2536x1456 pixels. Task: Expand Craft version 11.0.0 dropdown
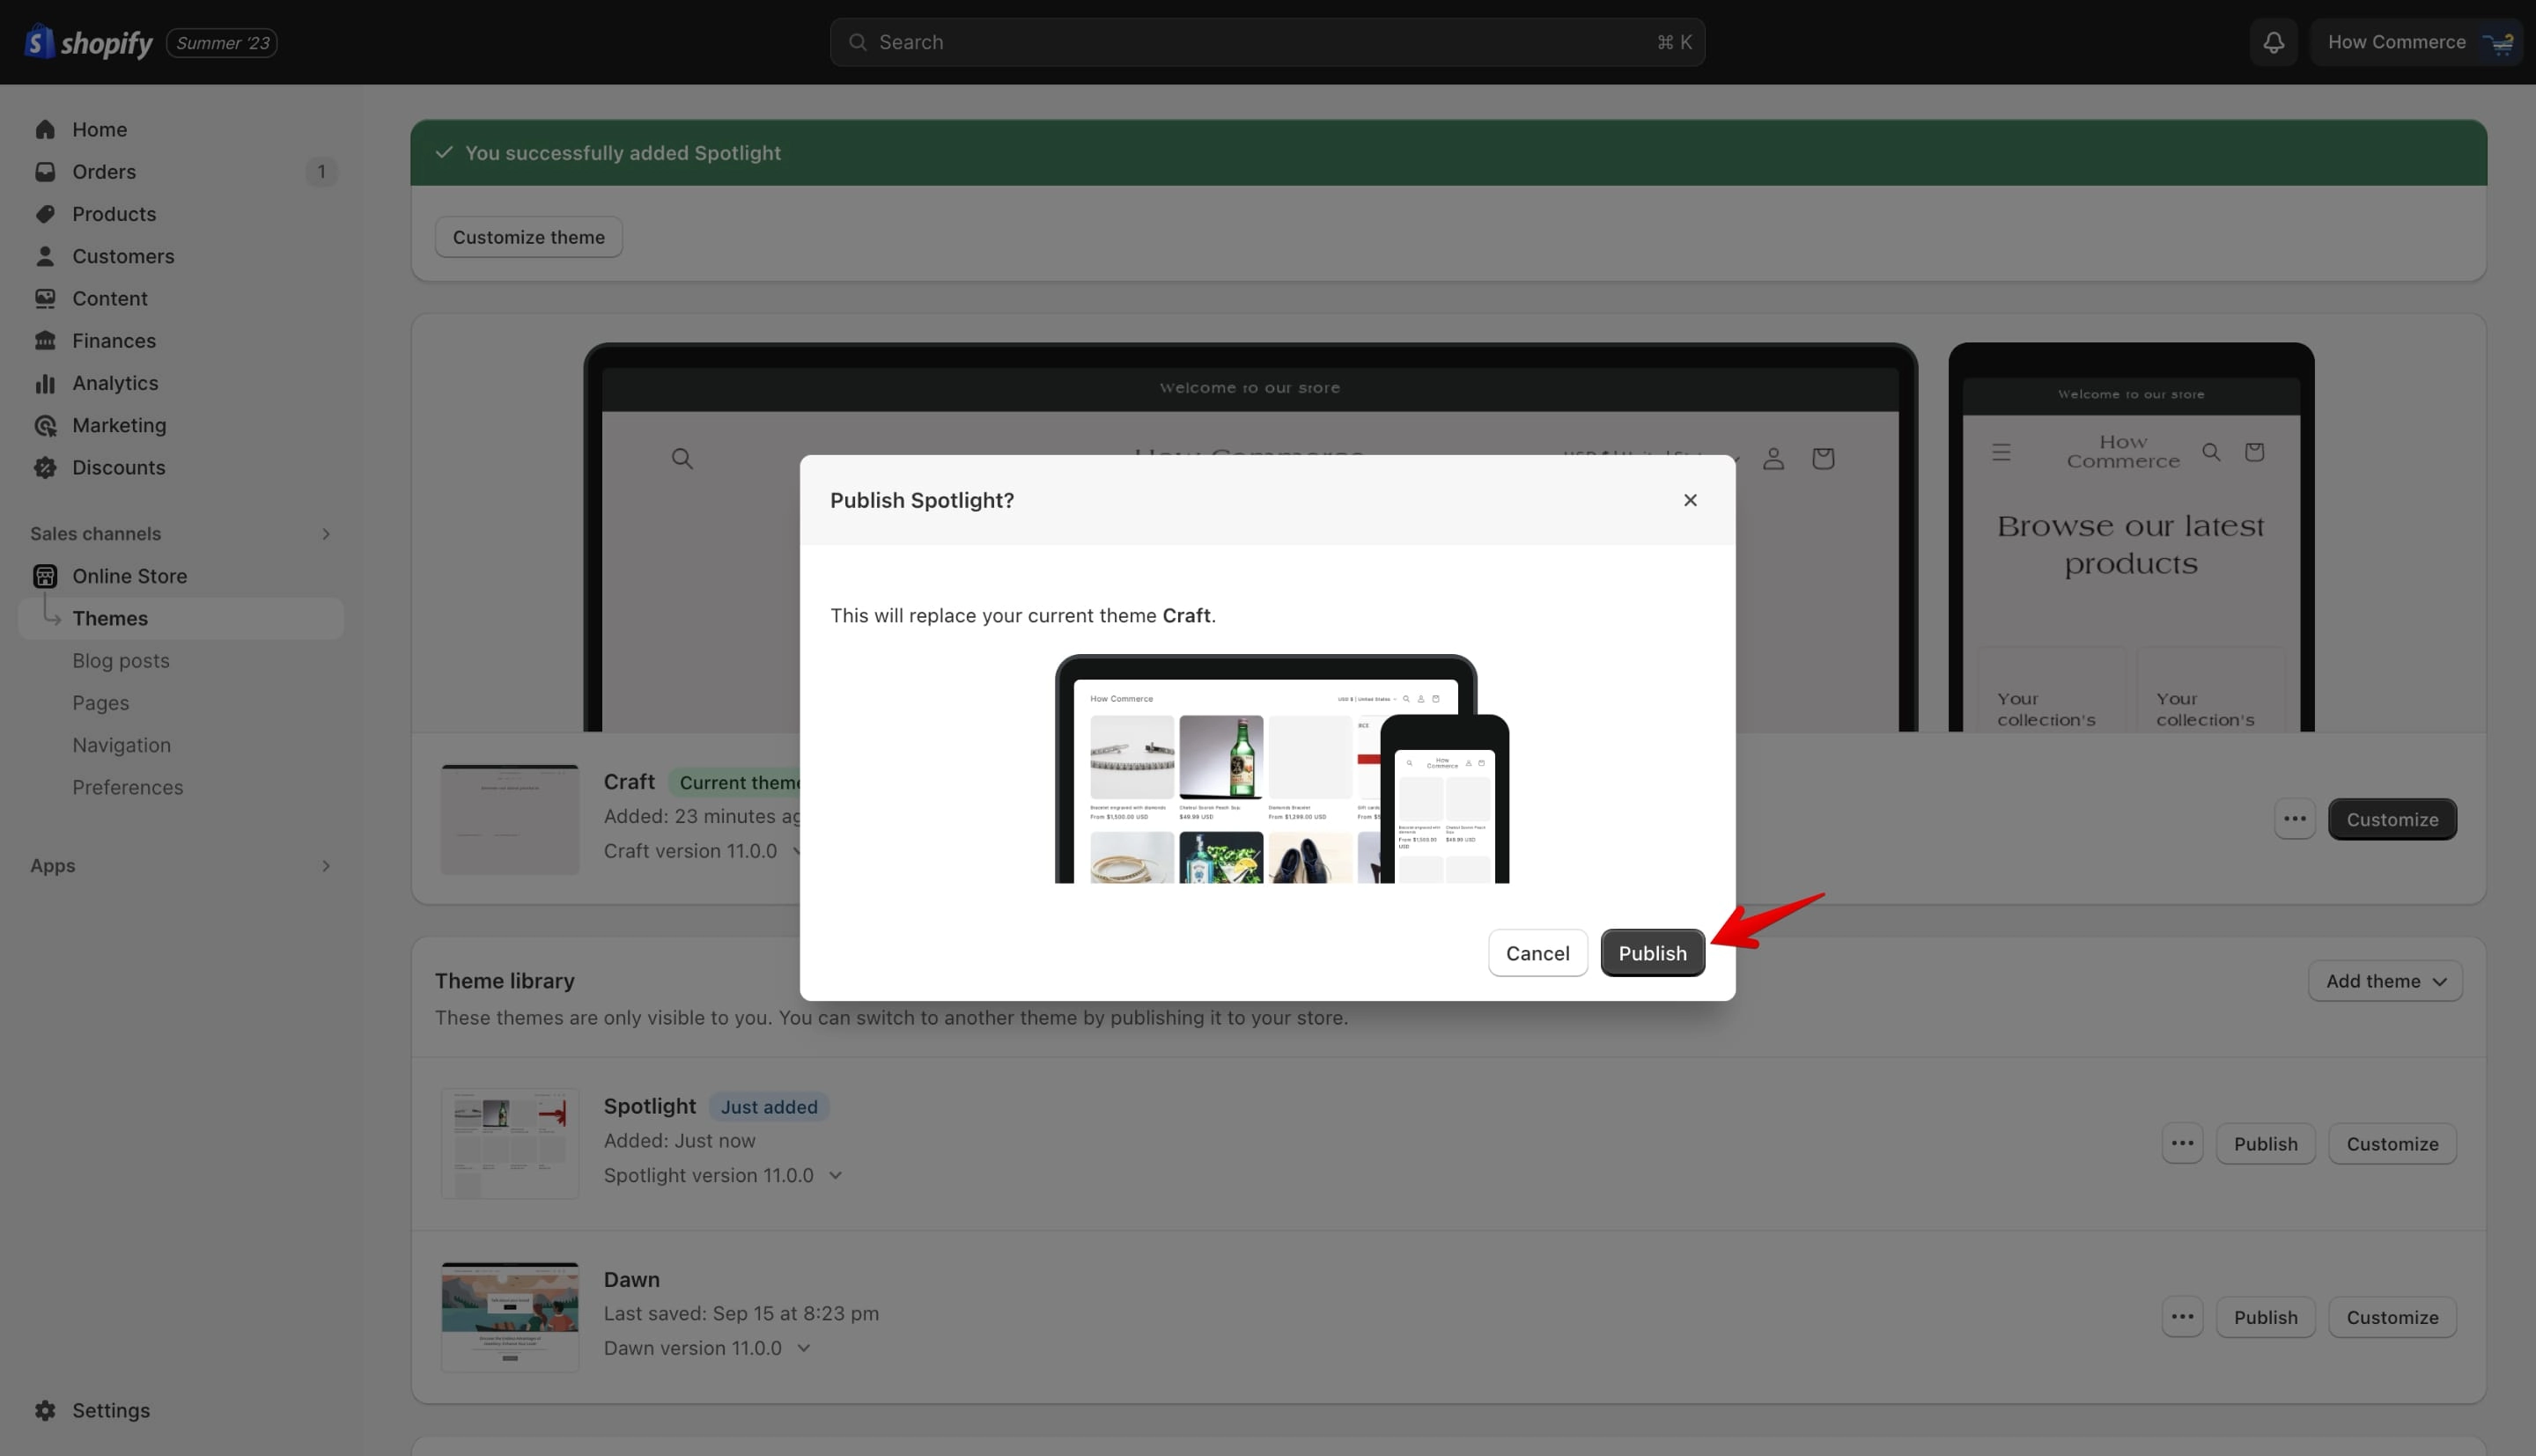point(795,851)
